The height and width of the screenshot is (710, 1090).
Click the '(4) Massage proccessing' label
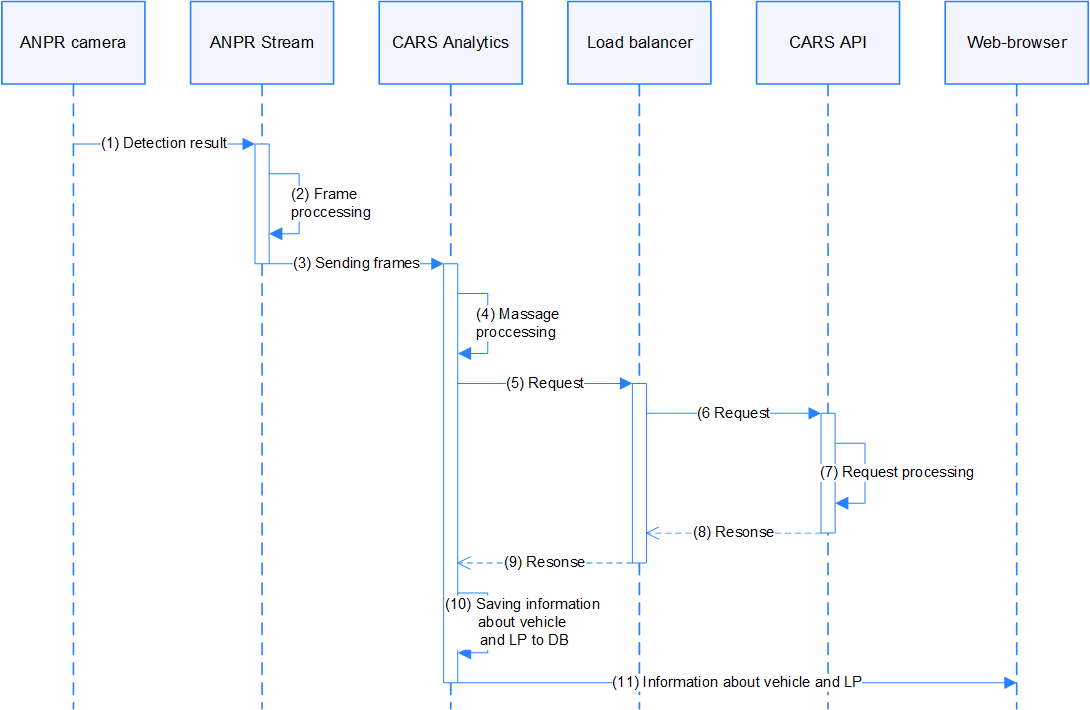click(515, 323)
